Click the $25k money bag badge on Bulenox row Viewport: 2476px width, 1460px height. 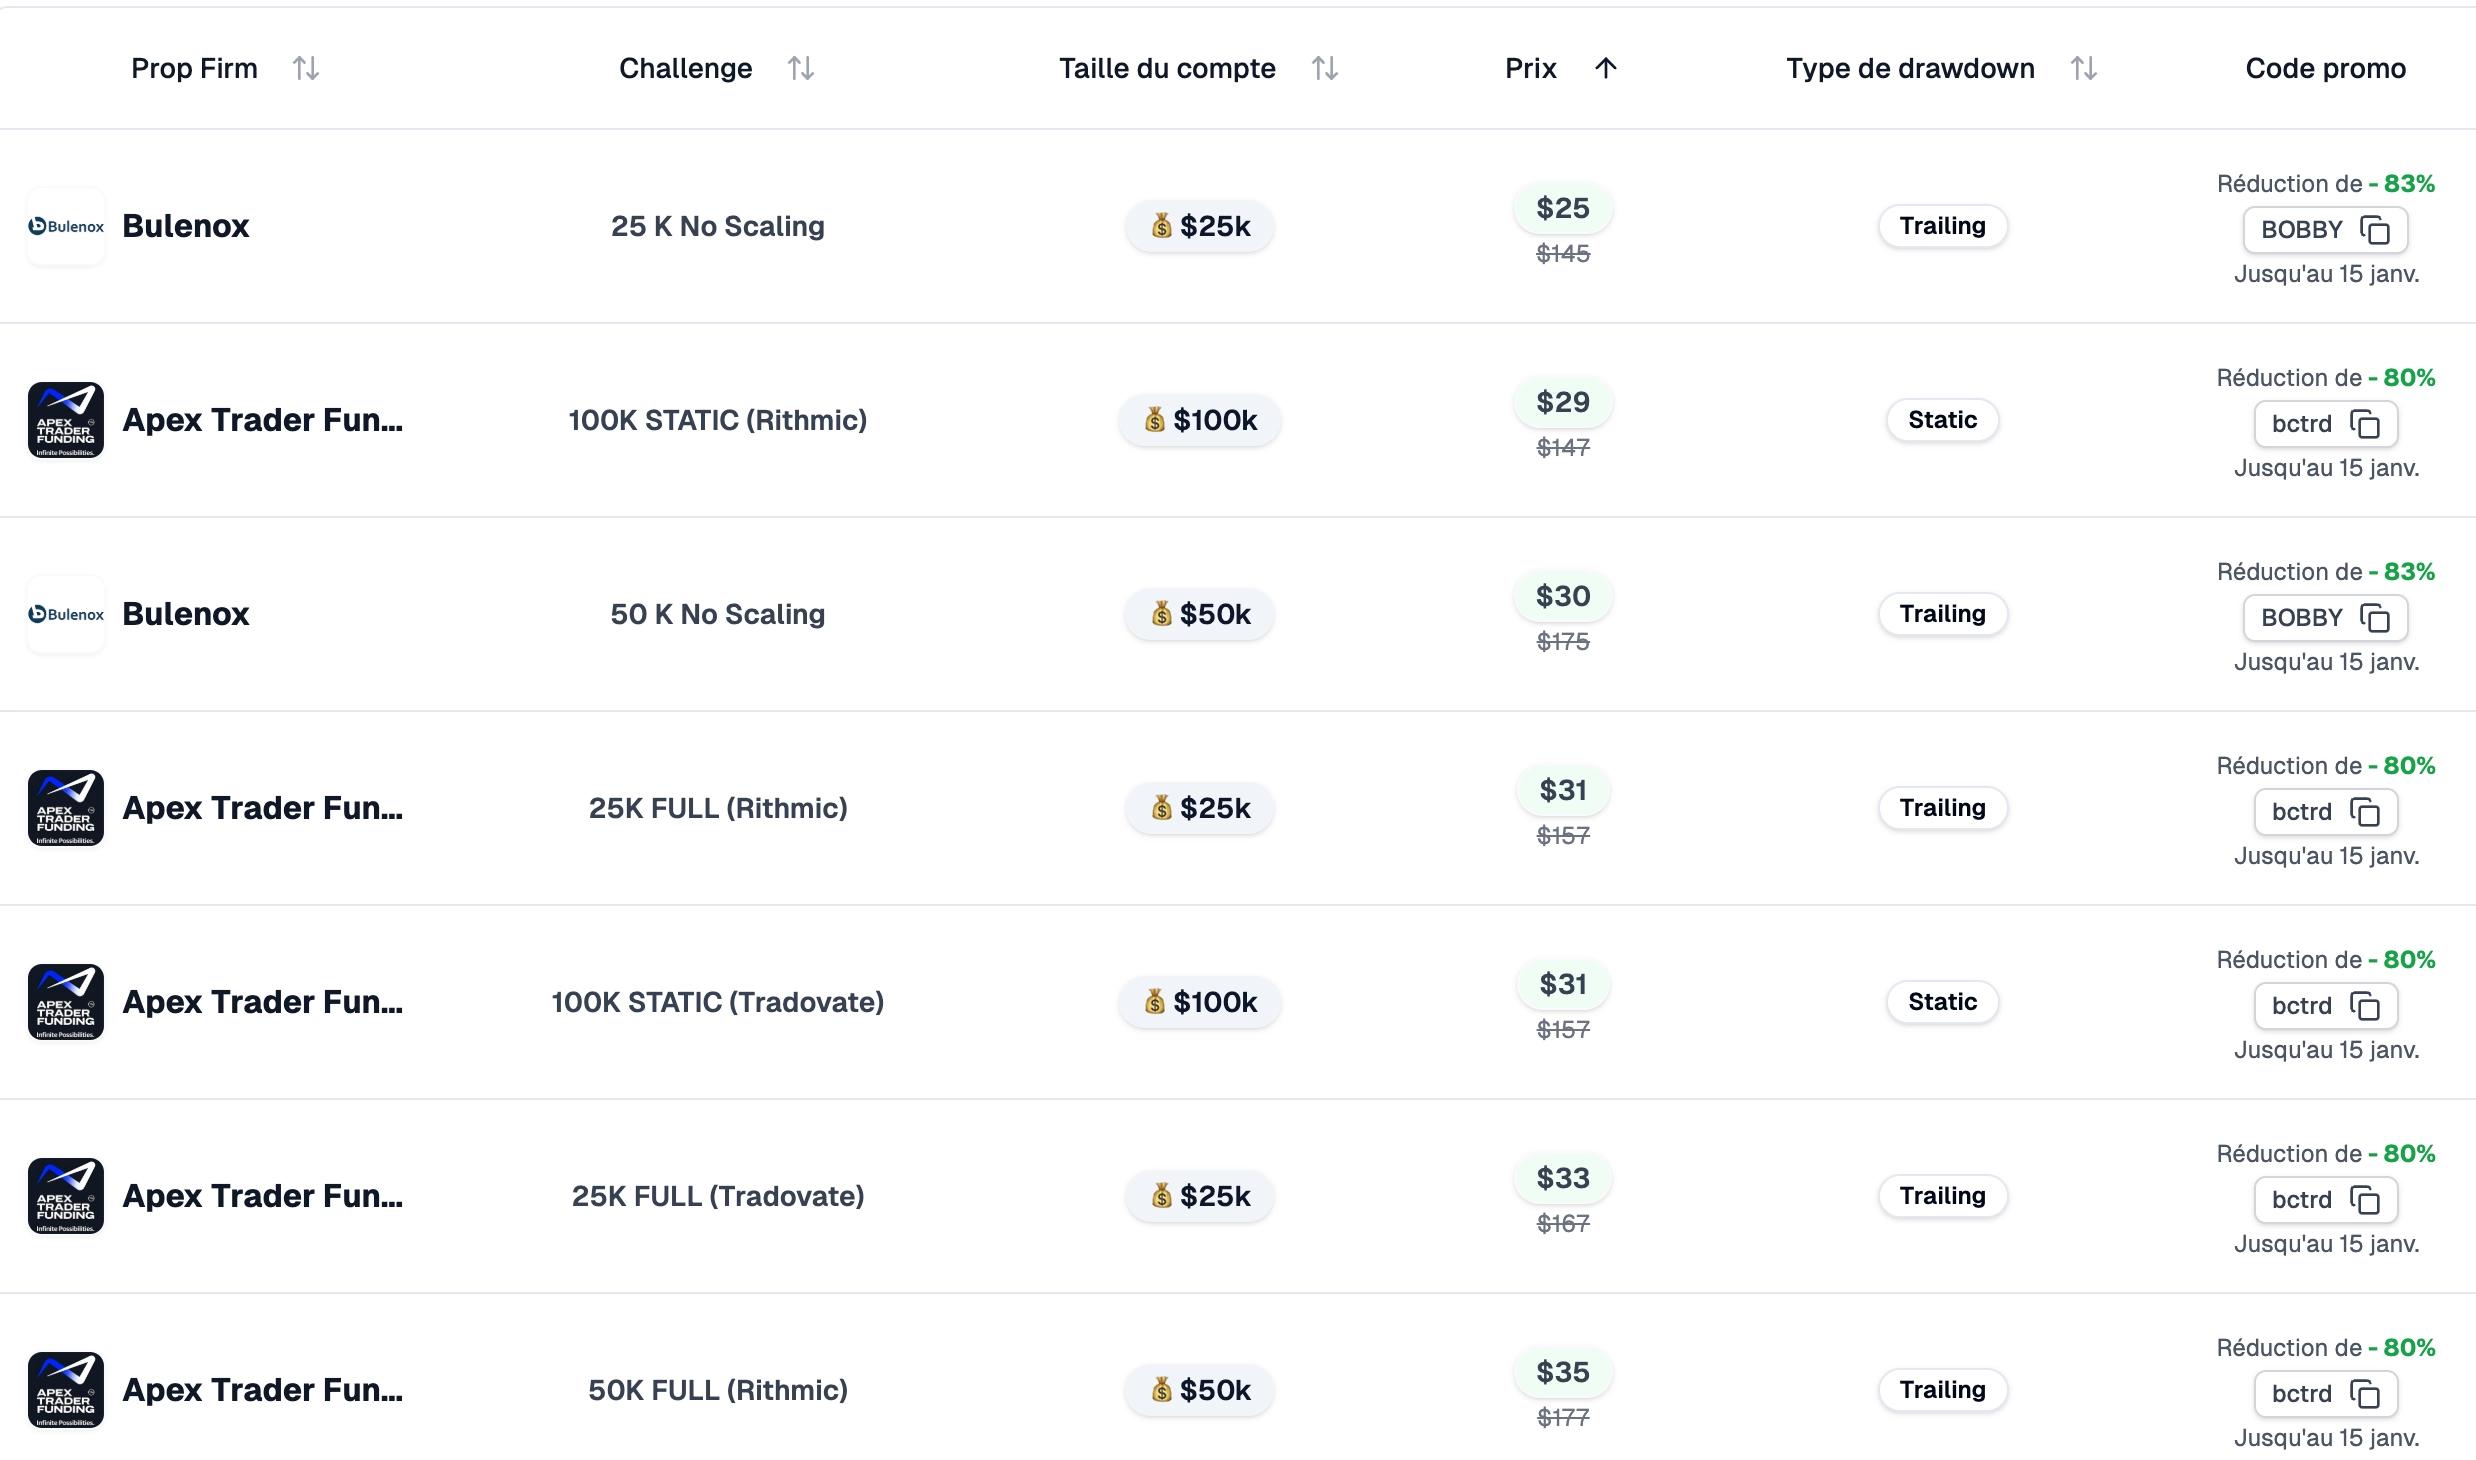(x=1198, y=226)
